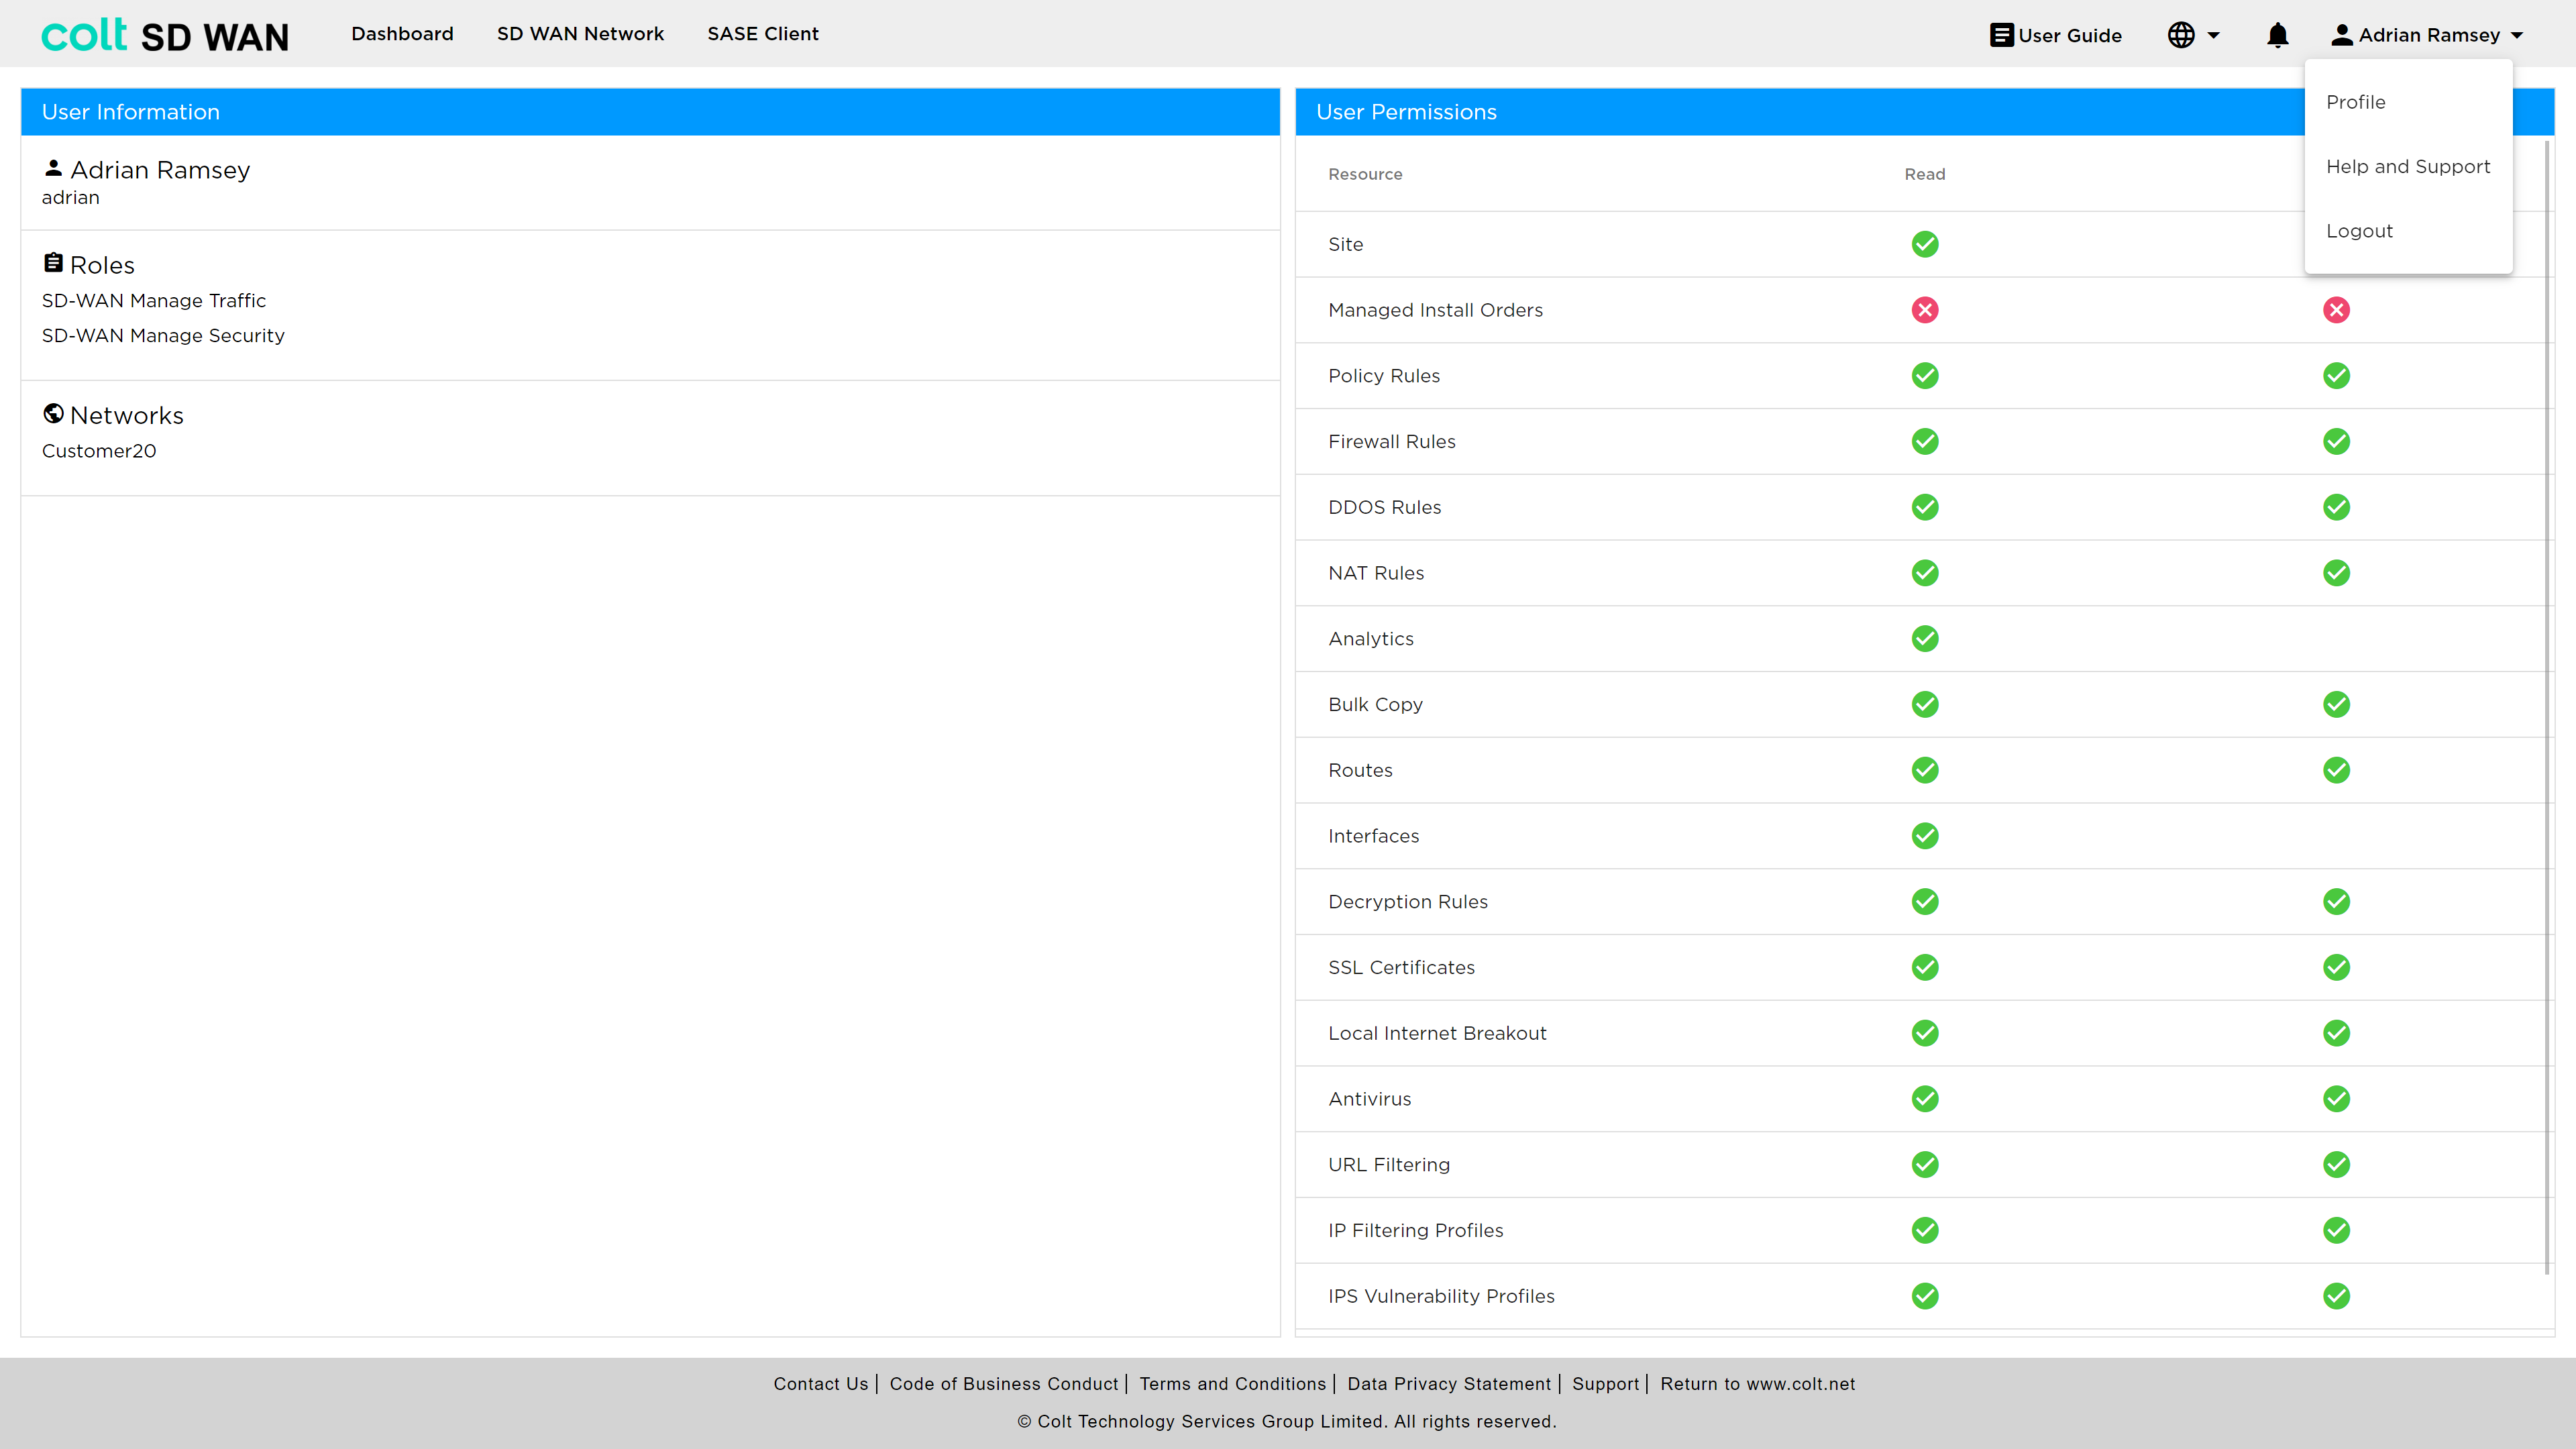
Task: Click the 'Firewall Rules' resource name
Action: click(x=1391, y=442)
